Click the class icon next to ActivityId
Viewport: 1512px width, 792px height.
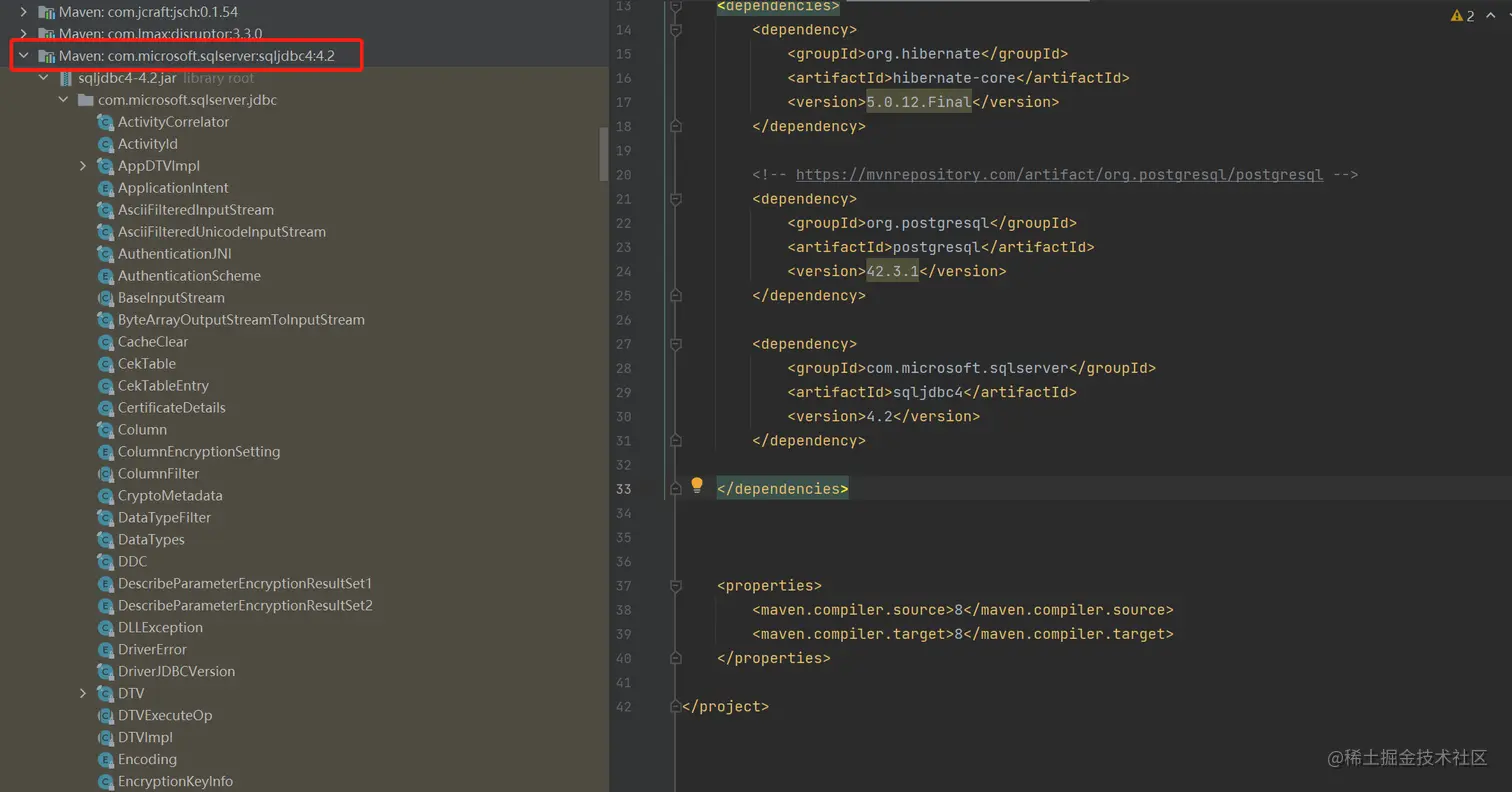pyautogui.click(x=105, y=144)
